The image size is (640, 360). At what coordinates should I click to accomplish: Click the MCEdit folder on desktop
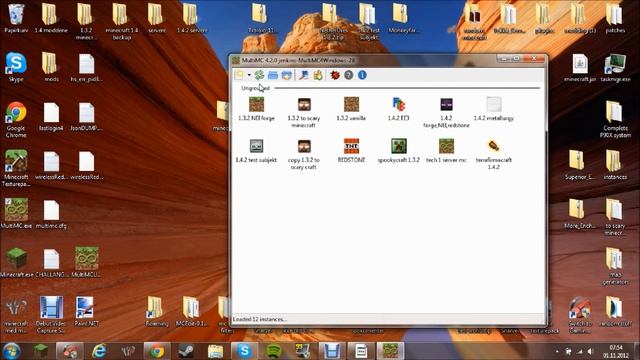[x=191, y=311]
